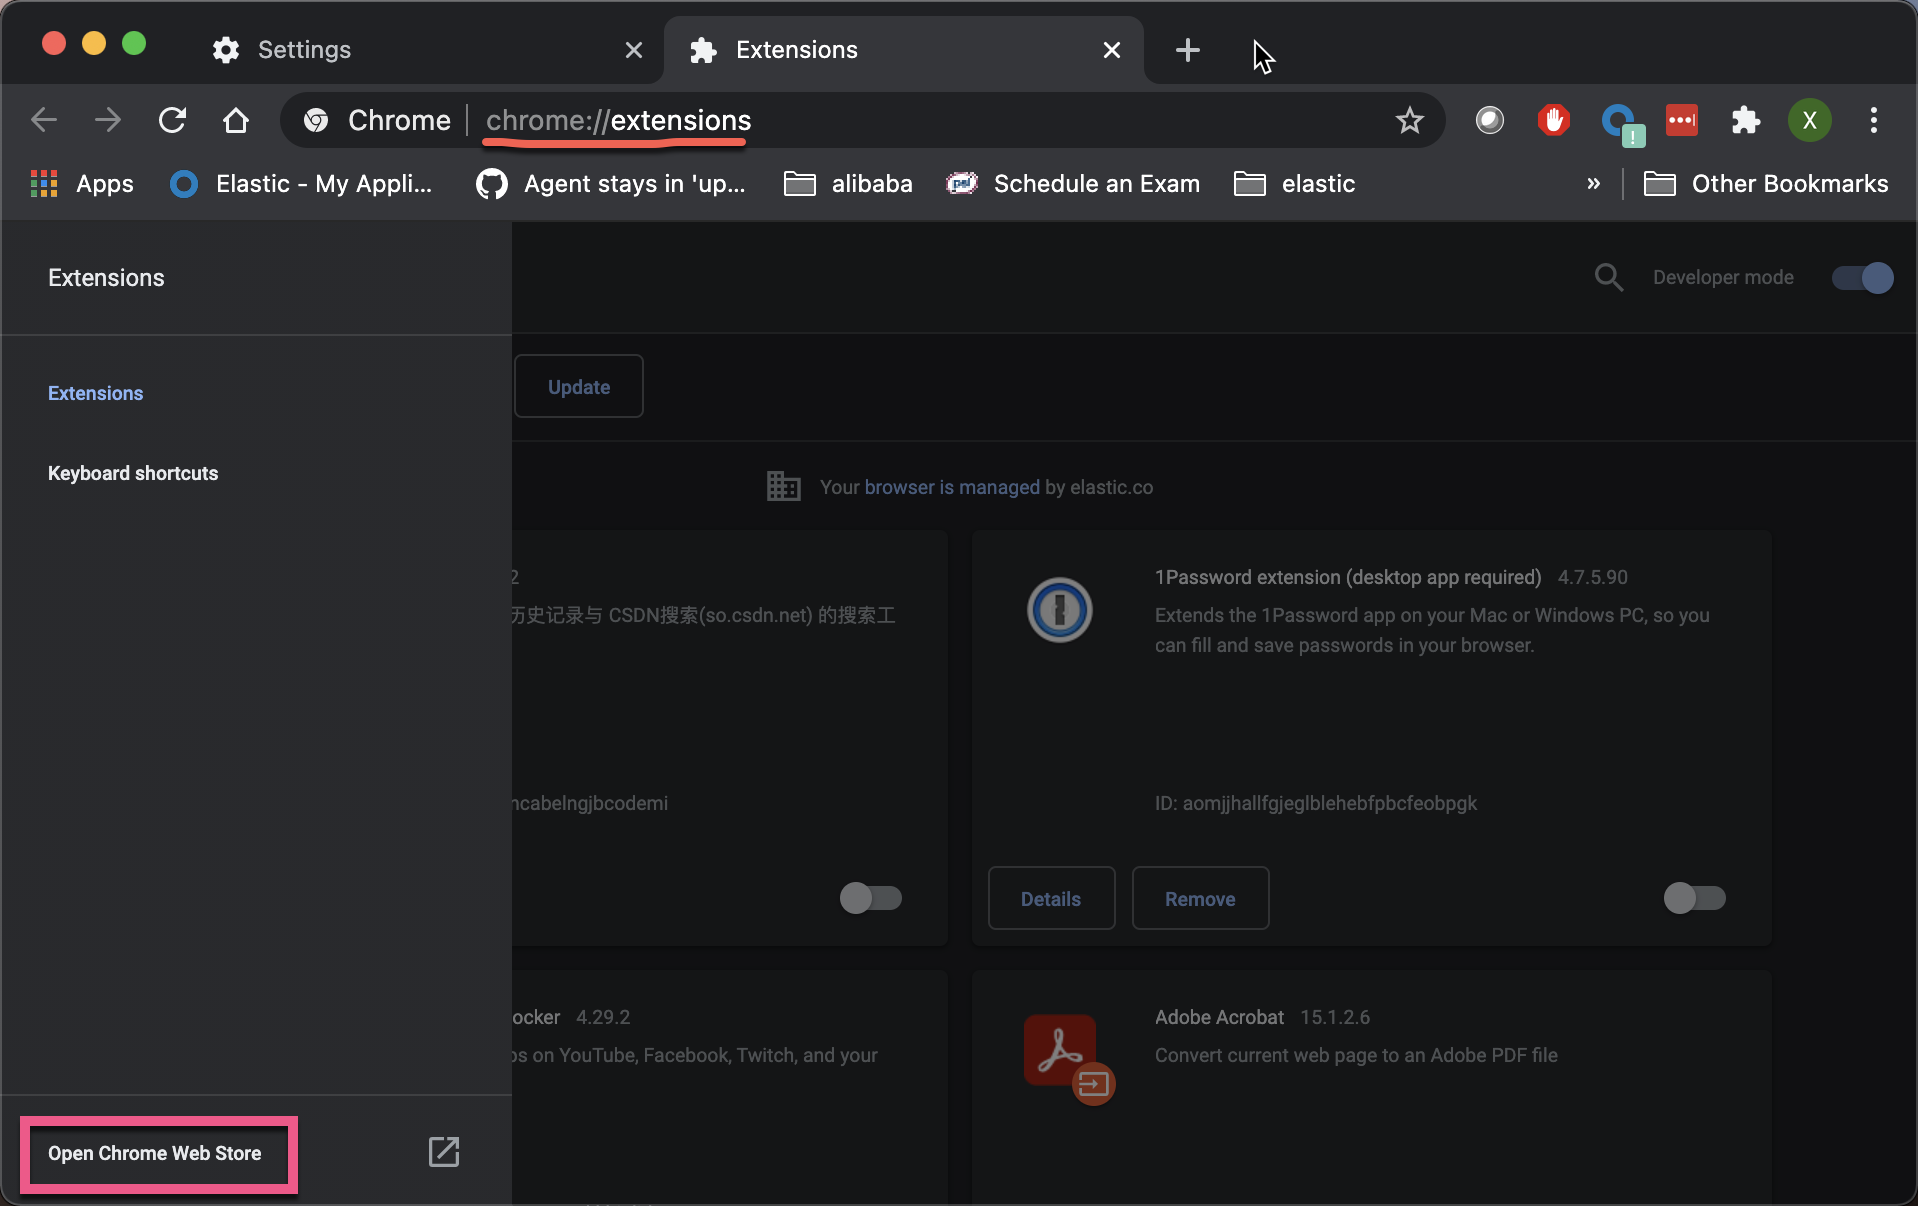The width and height of the screenshot is (1918, 1206).
Task: Click the profile avatar X icon
Action: coord(1810,120)
